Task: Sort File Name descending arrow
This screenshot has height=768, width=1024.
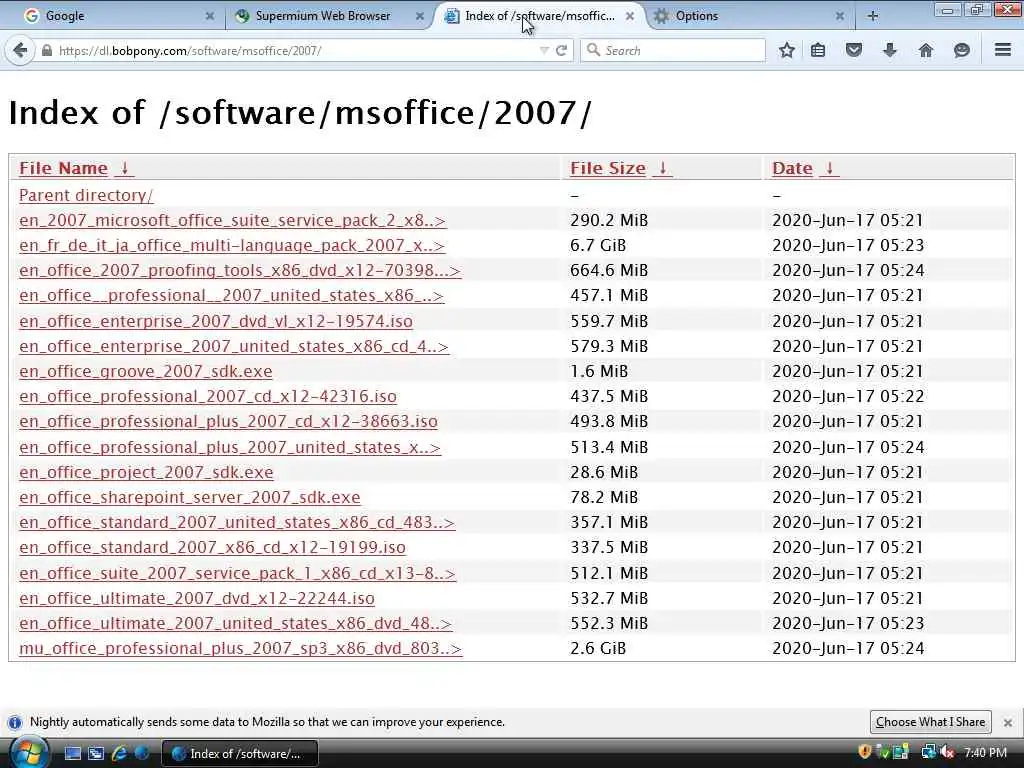Action: point(124,168)
